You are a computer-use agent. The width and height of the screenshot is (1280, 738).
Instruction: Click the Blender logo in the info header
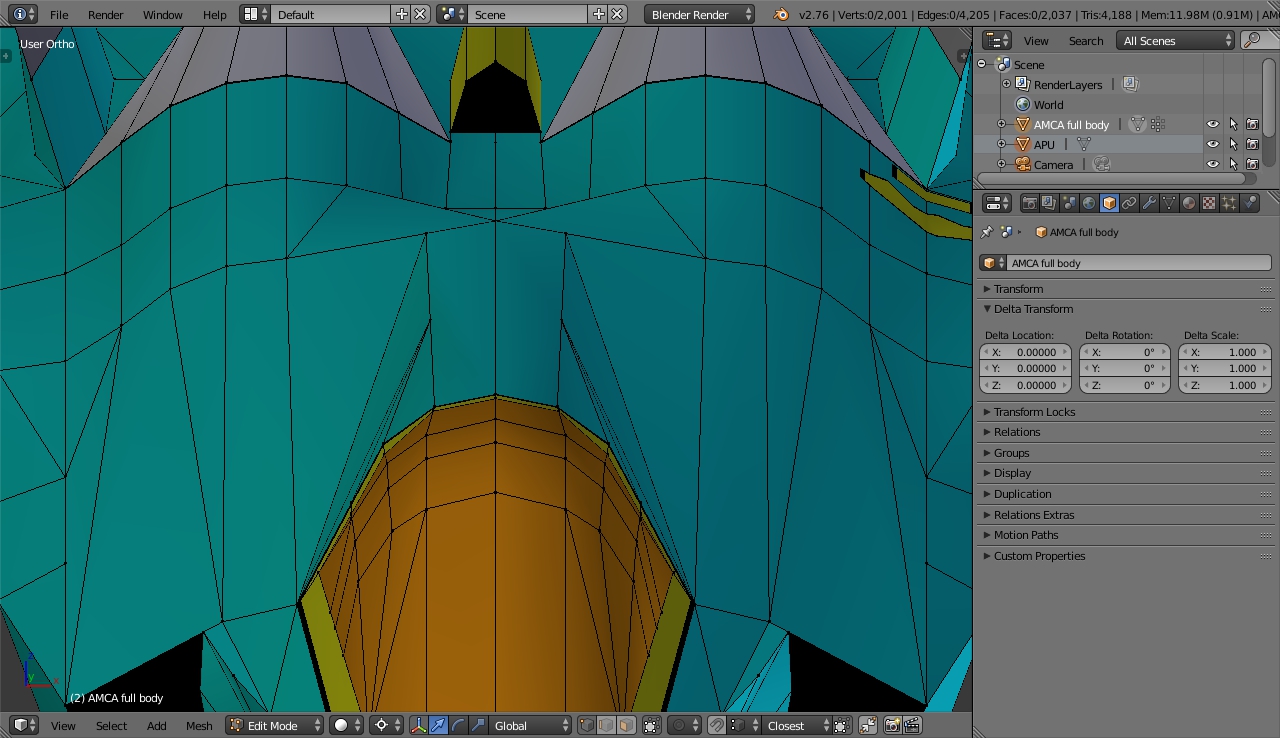point(781,14)
